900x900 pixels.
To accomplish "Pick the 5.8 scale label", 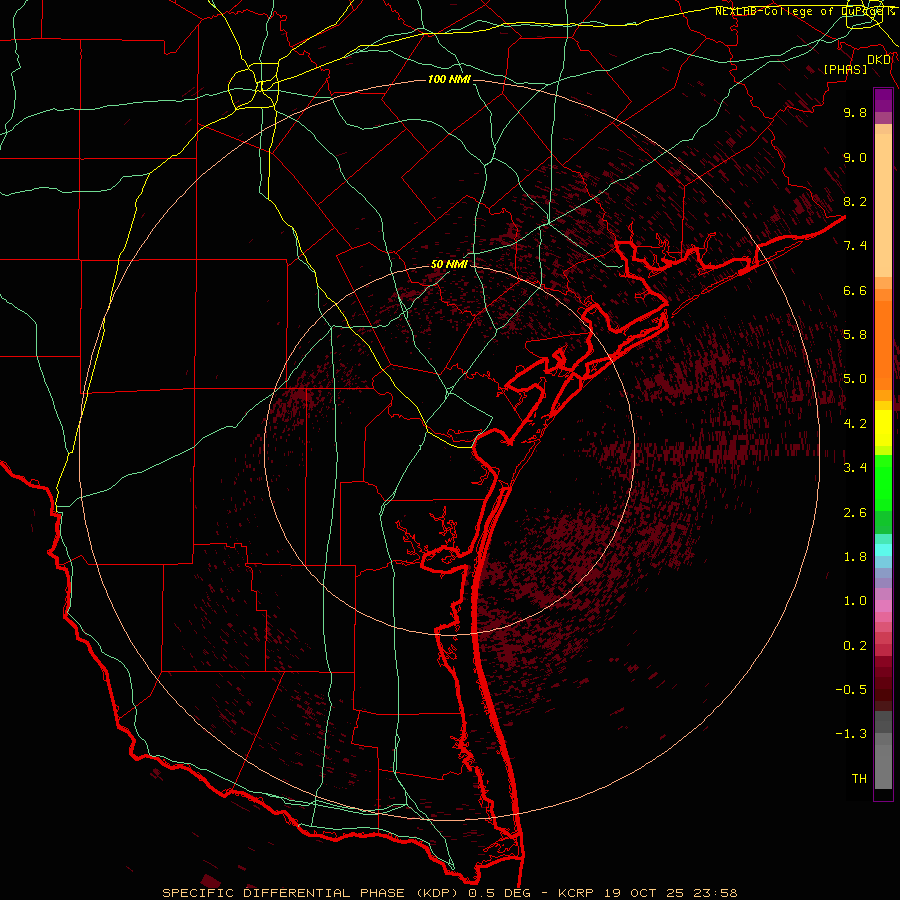I will (x=855, y=335).
